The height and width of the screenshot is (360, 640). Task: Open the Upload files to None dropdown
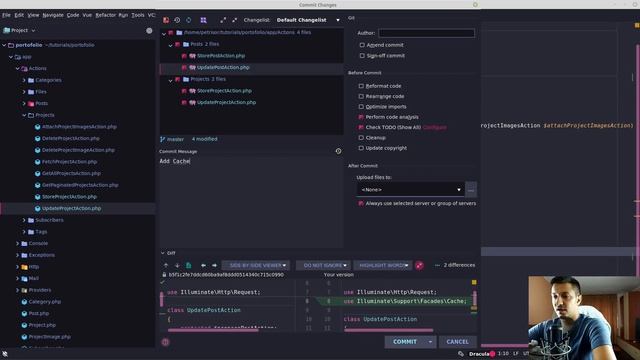(411, 189)
